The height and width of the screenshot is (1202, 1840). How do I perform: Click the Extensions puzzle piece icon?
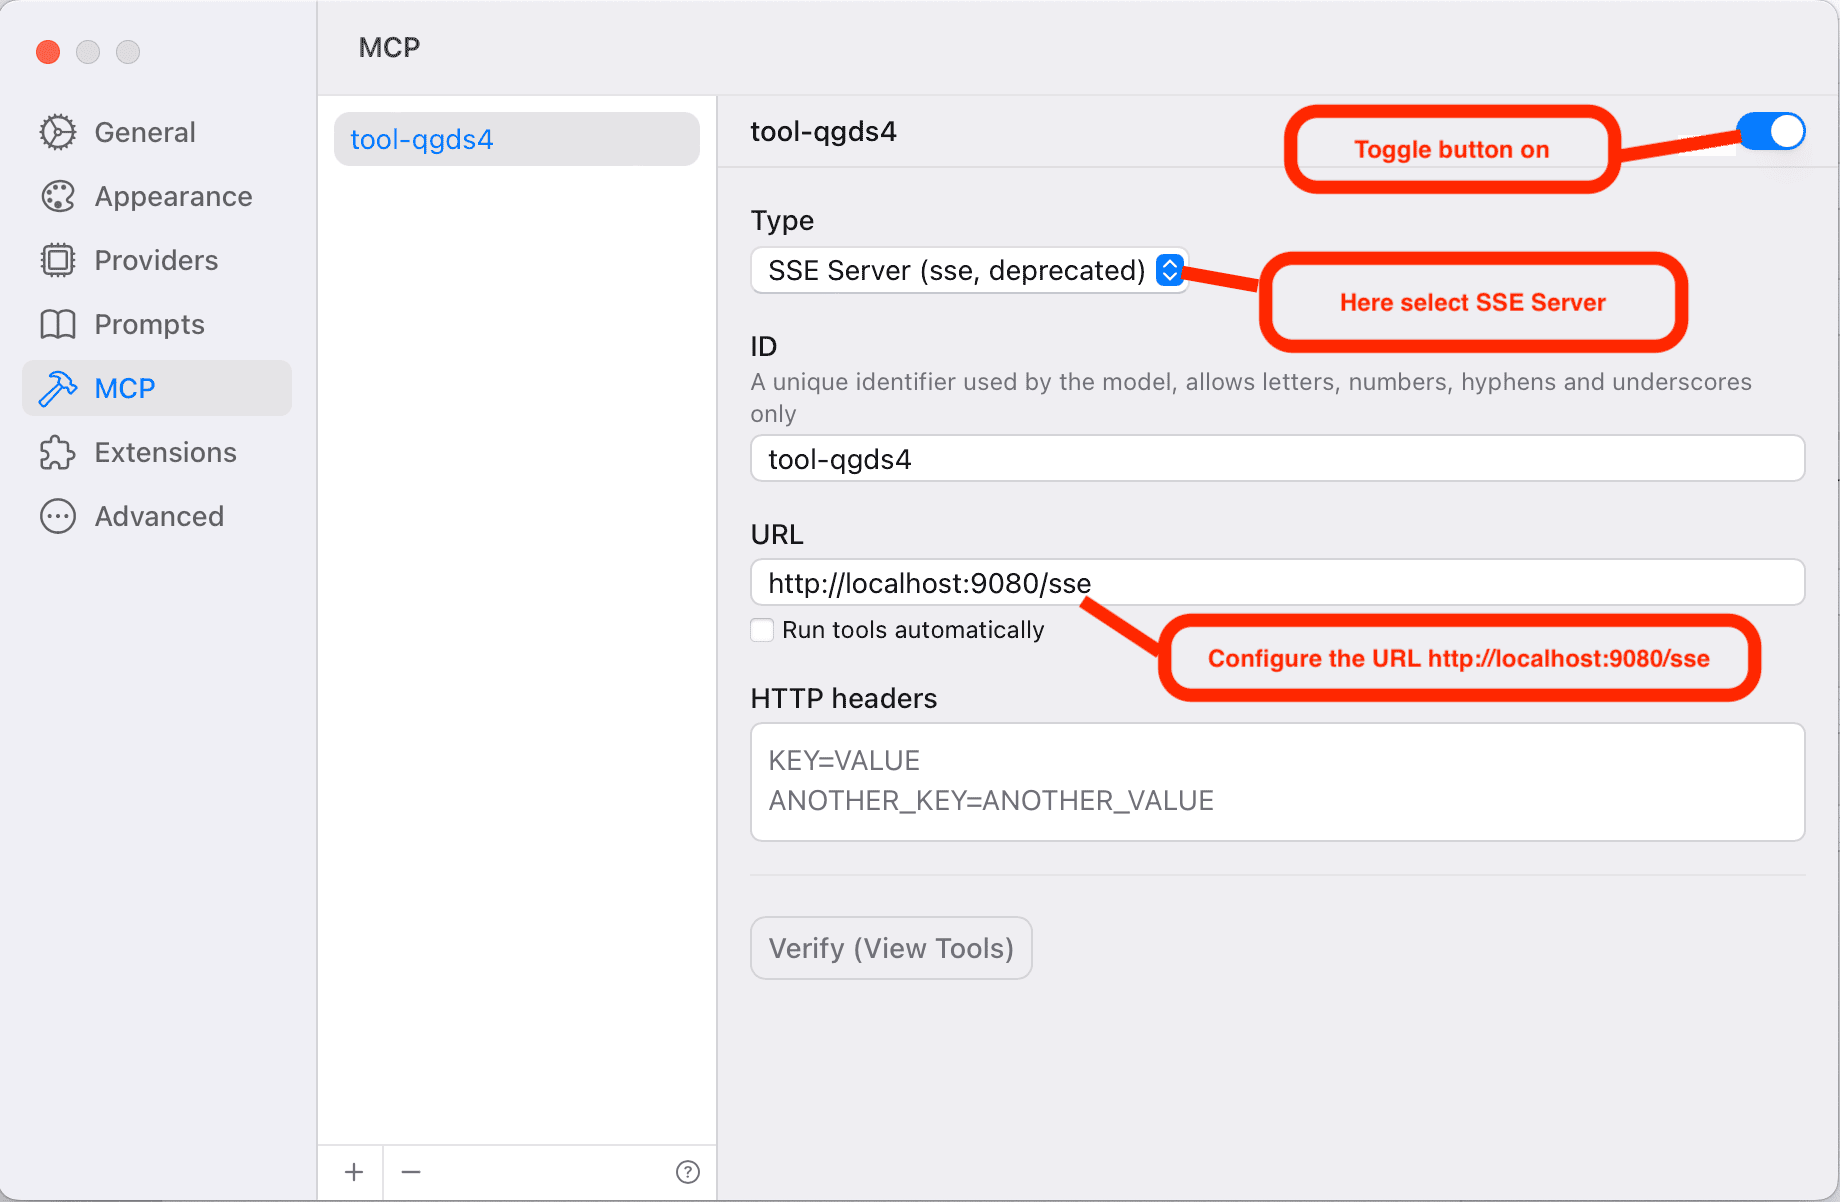[58, 452]
